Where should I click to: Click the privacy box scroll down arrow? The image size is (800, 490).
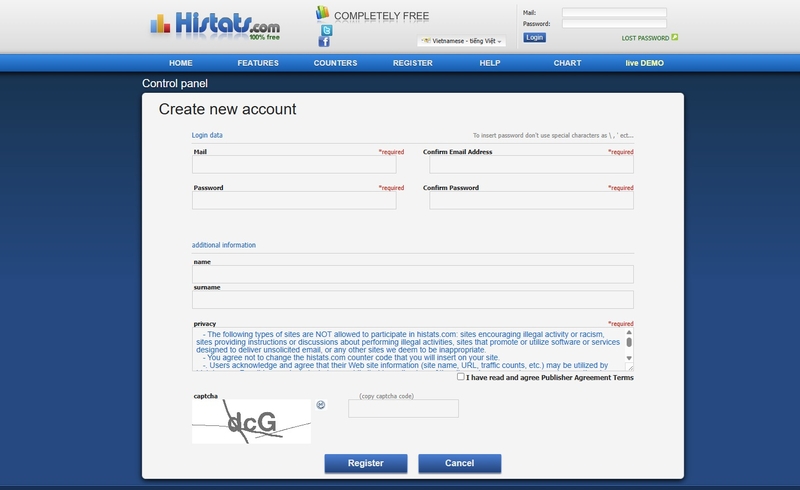coord(629,358)
